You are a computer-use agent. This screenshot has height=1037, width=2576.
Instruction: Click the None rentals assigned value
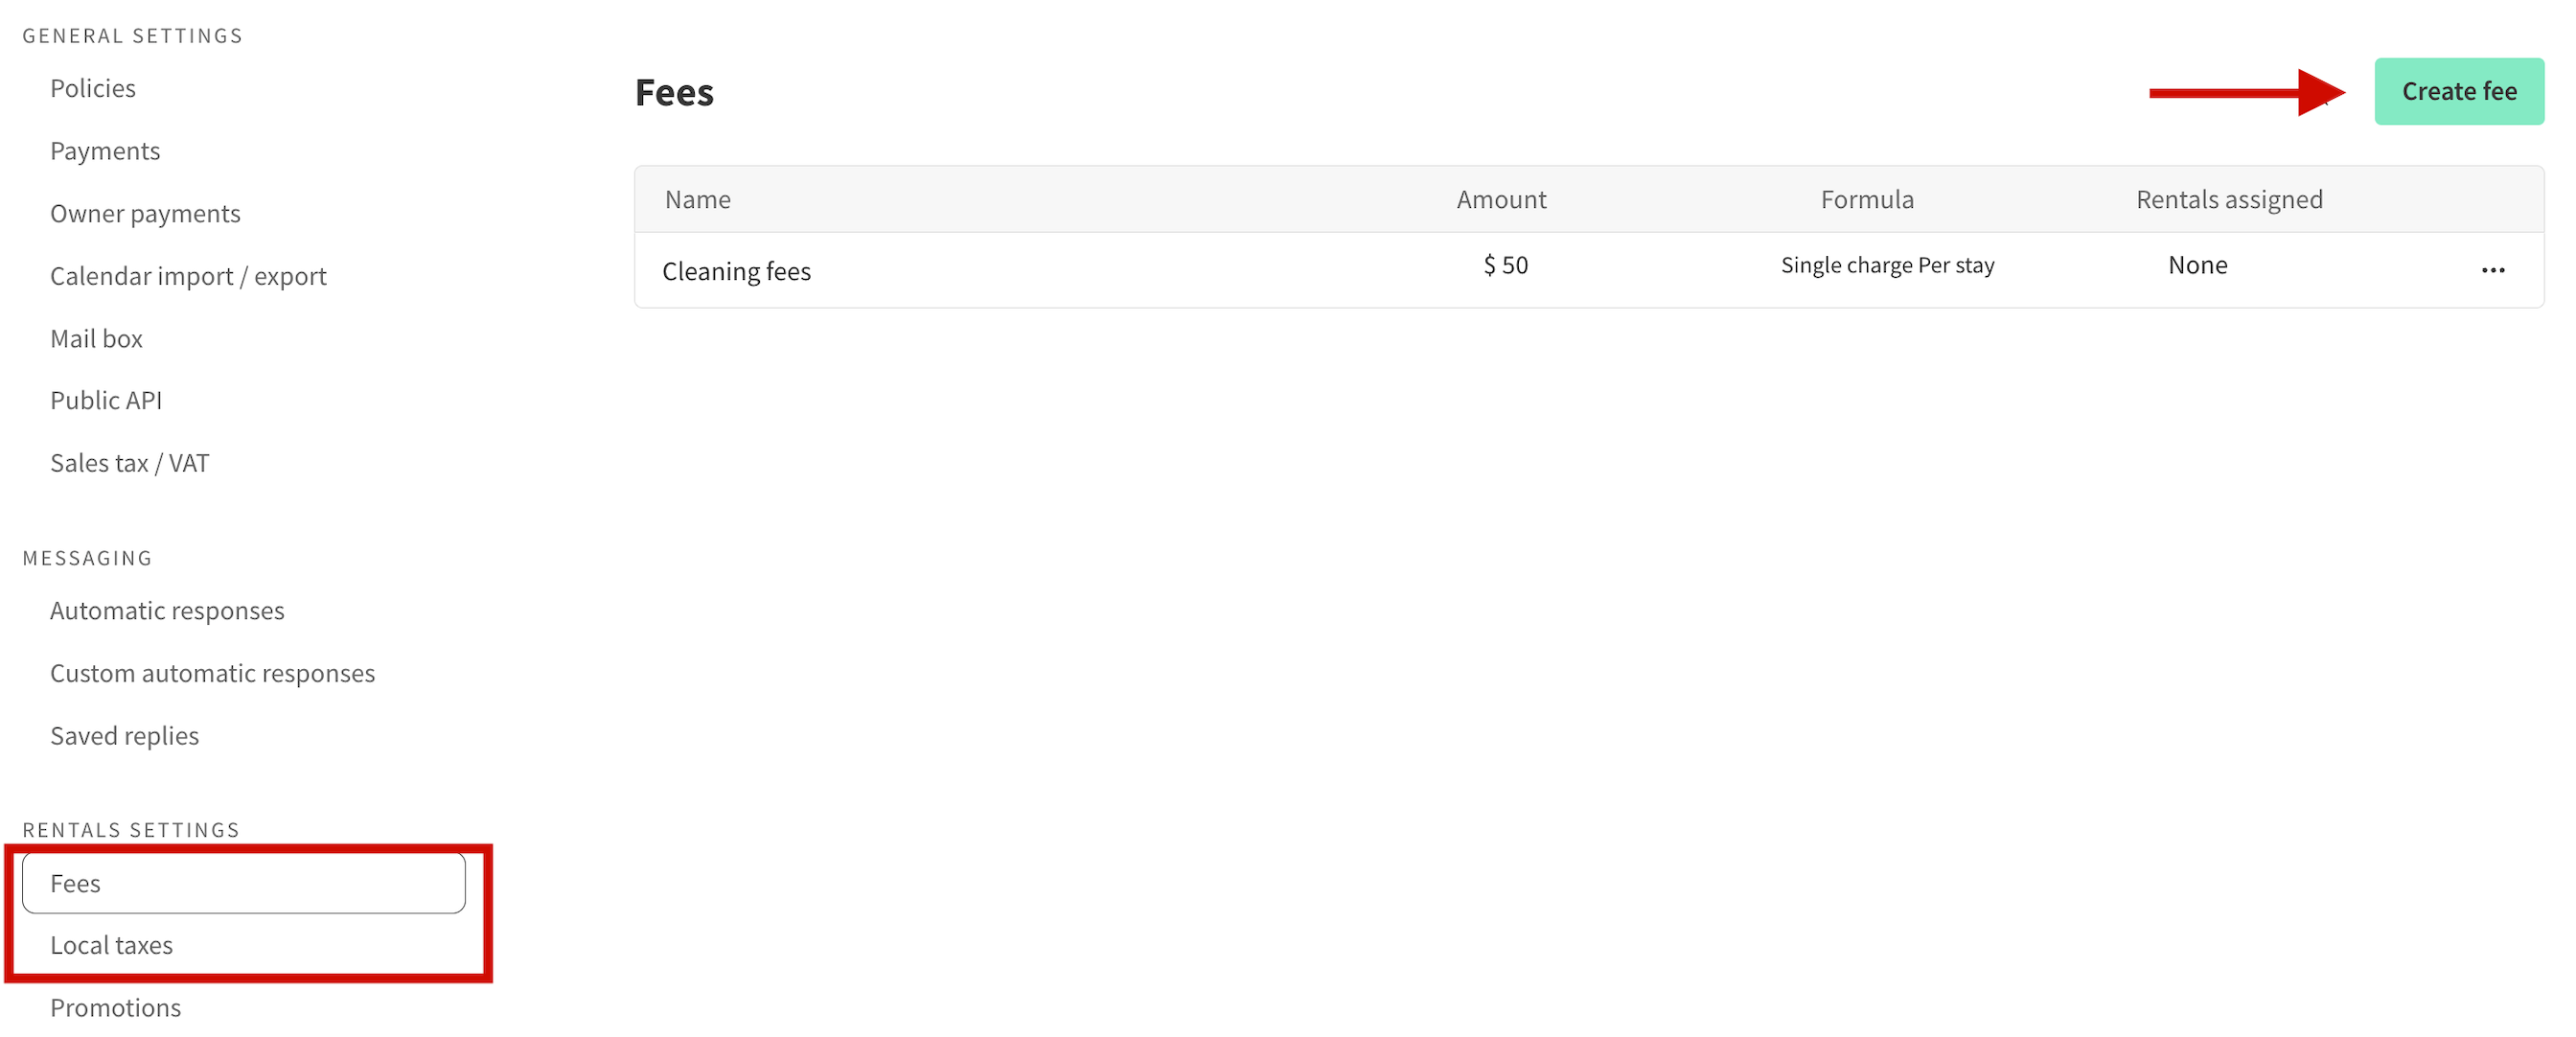coord(2197,265)
